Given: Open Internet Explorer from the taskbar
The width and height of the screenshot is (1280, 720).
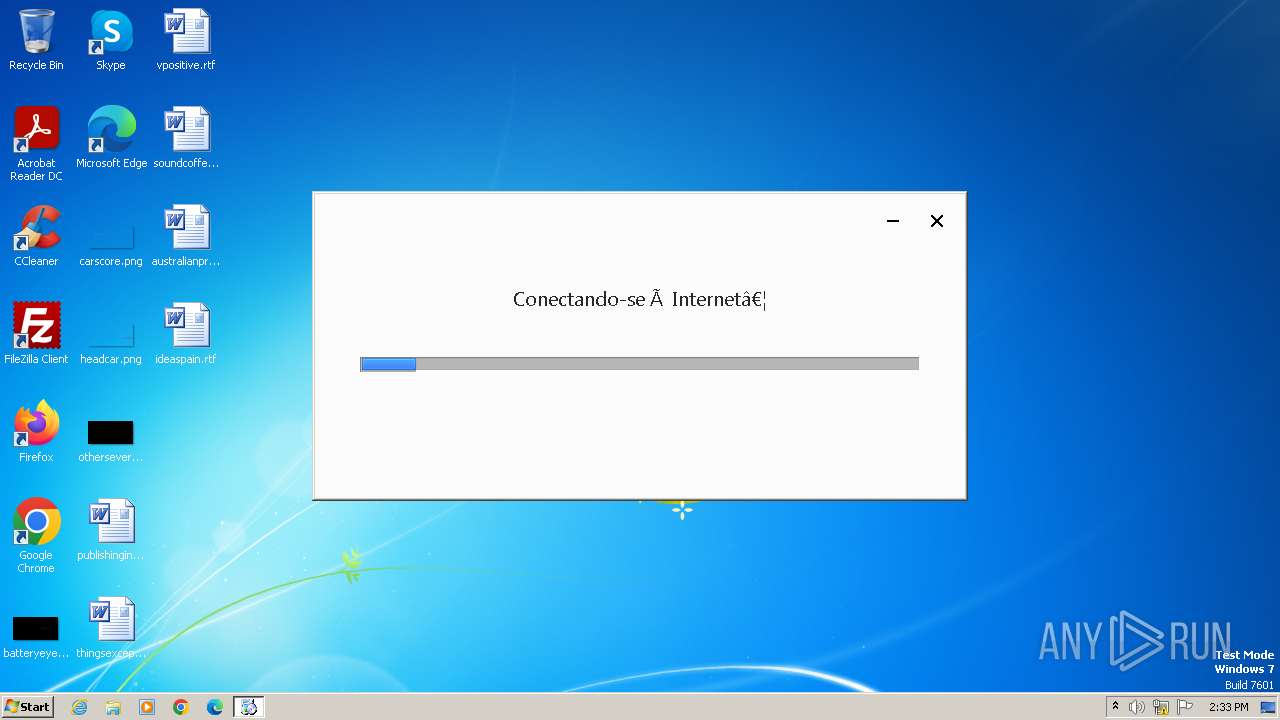Looking at the screenshot, I should click(x=79, y=707).
